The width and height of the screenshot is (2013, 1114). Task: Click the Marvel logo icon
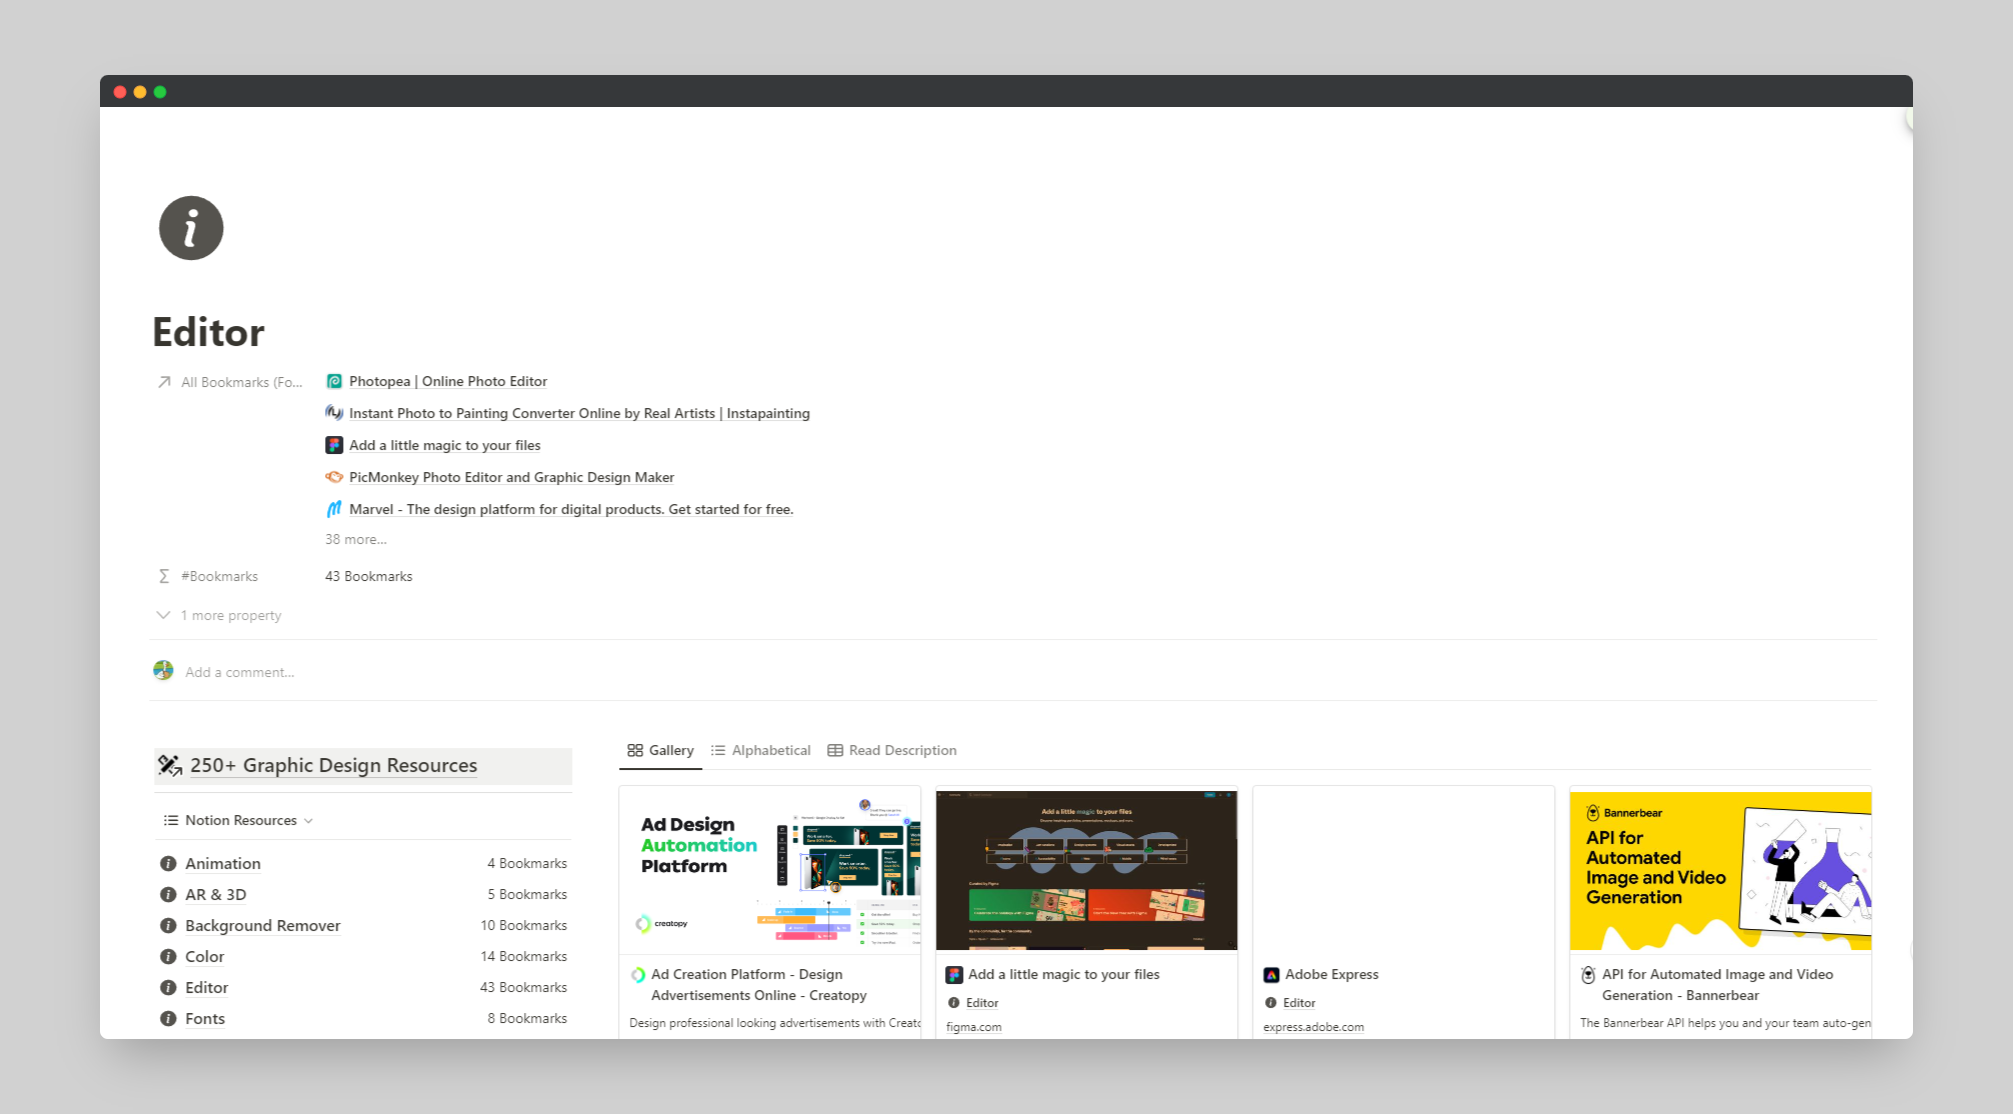[x=334, y=509]
